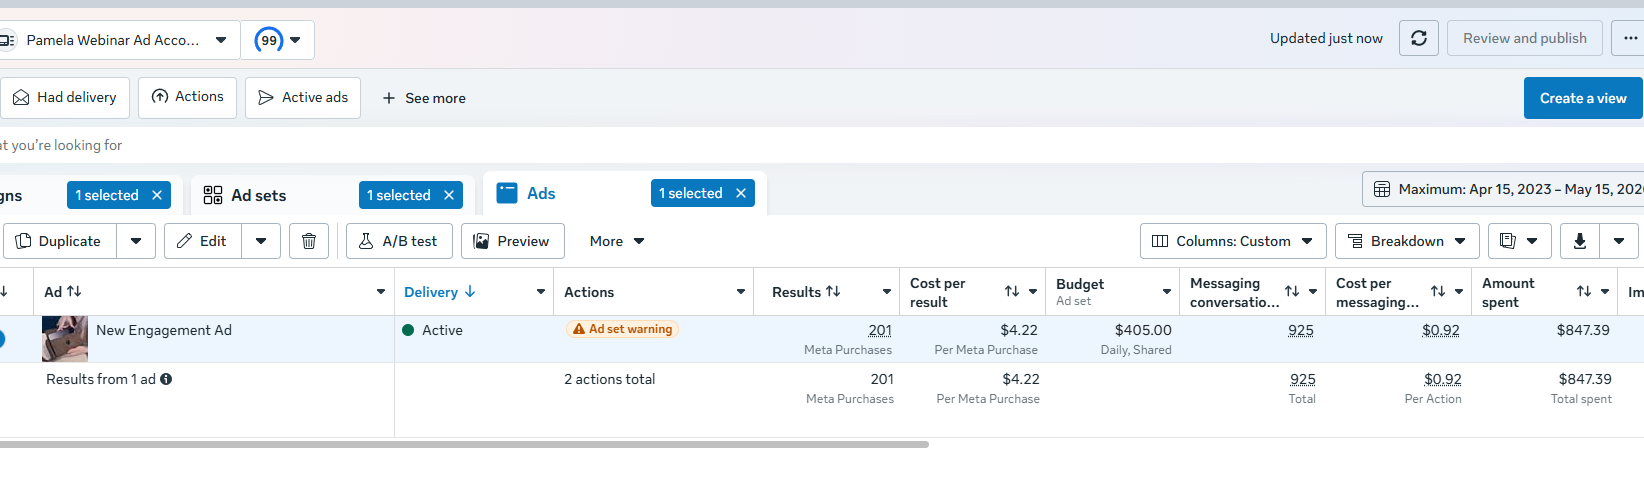
Task: Click the Ad set warning badge
Action: pos(622,329)
